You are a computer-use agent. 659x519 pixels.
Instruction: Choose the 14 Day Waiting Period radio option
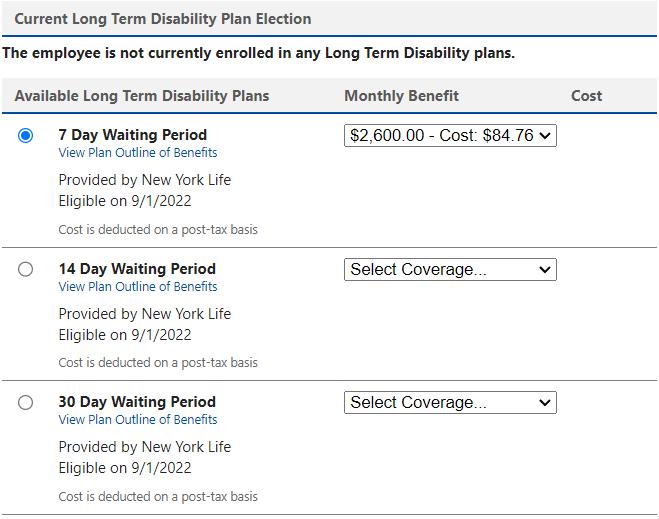pos(26,269)
